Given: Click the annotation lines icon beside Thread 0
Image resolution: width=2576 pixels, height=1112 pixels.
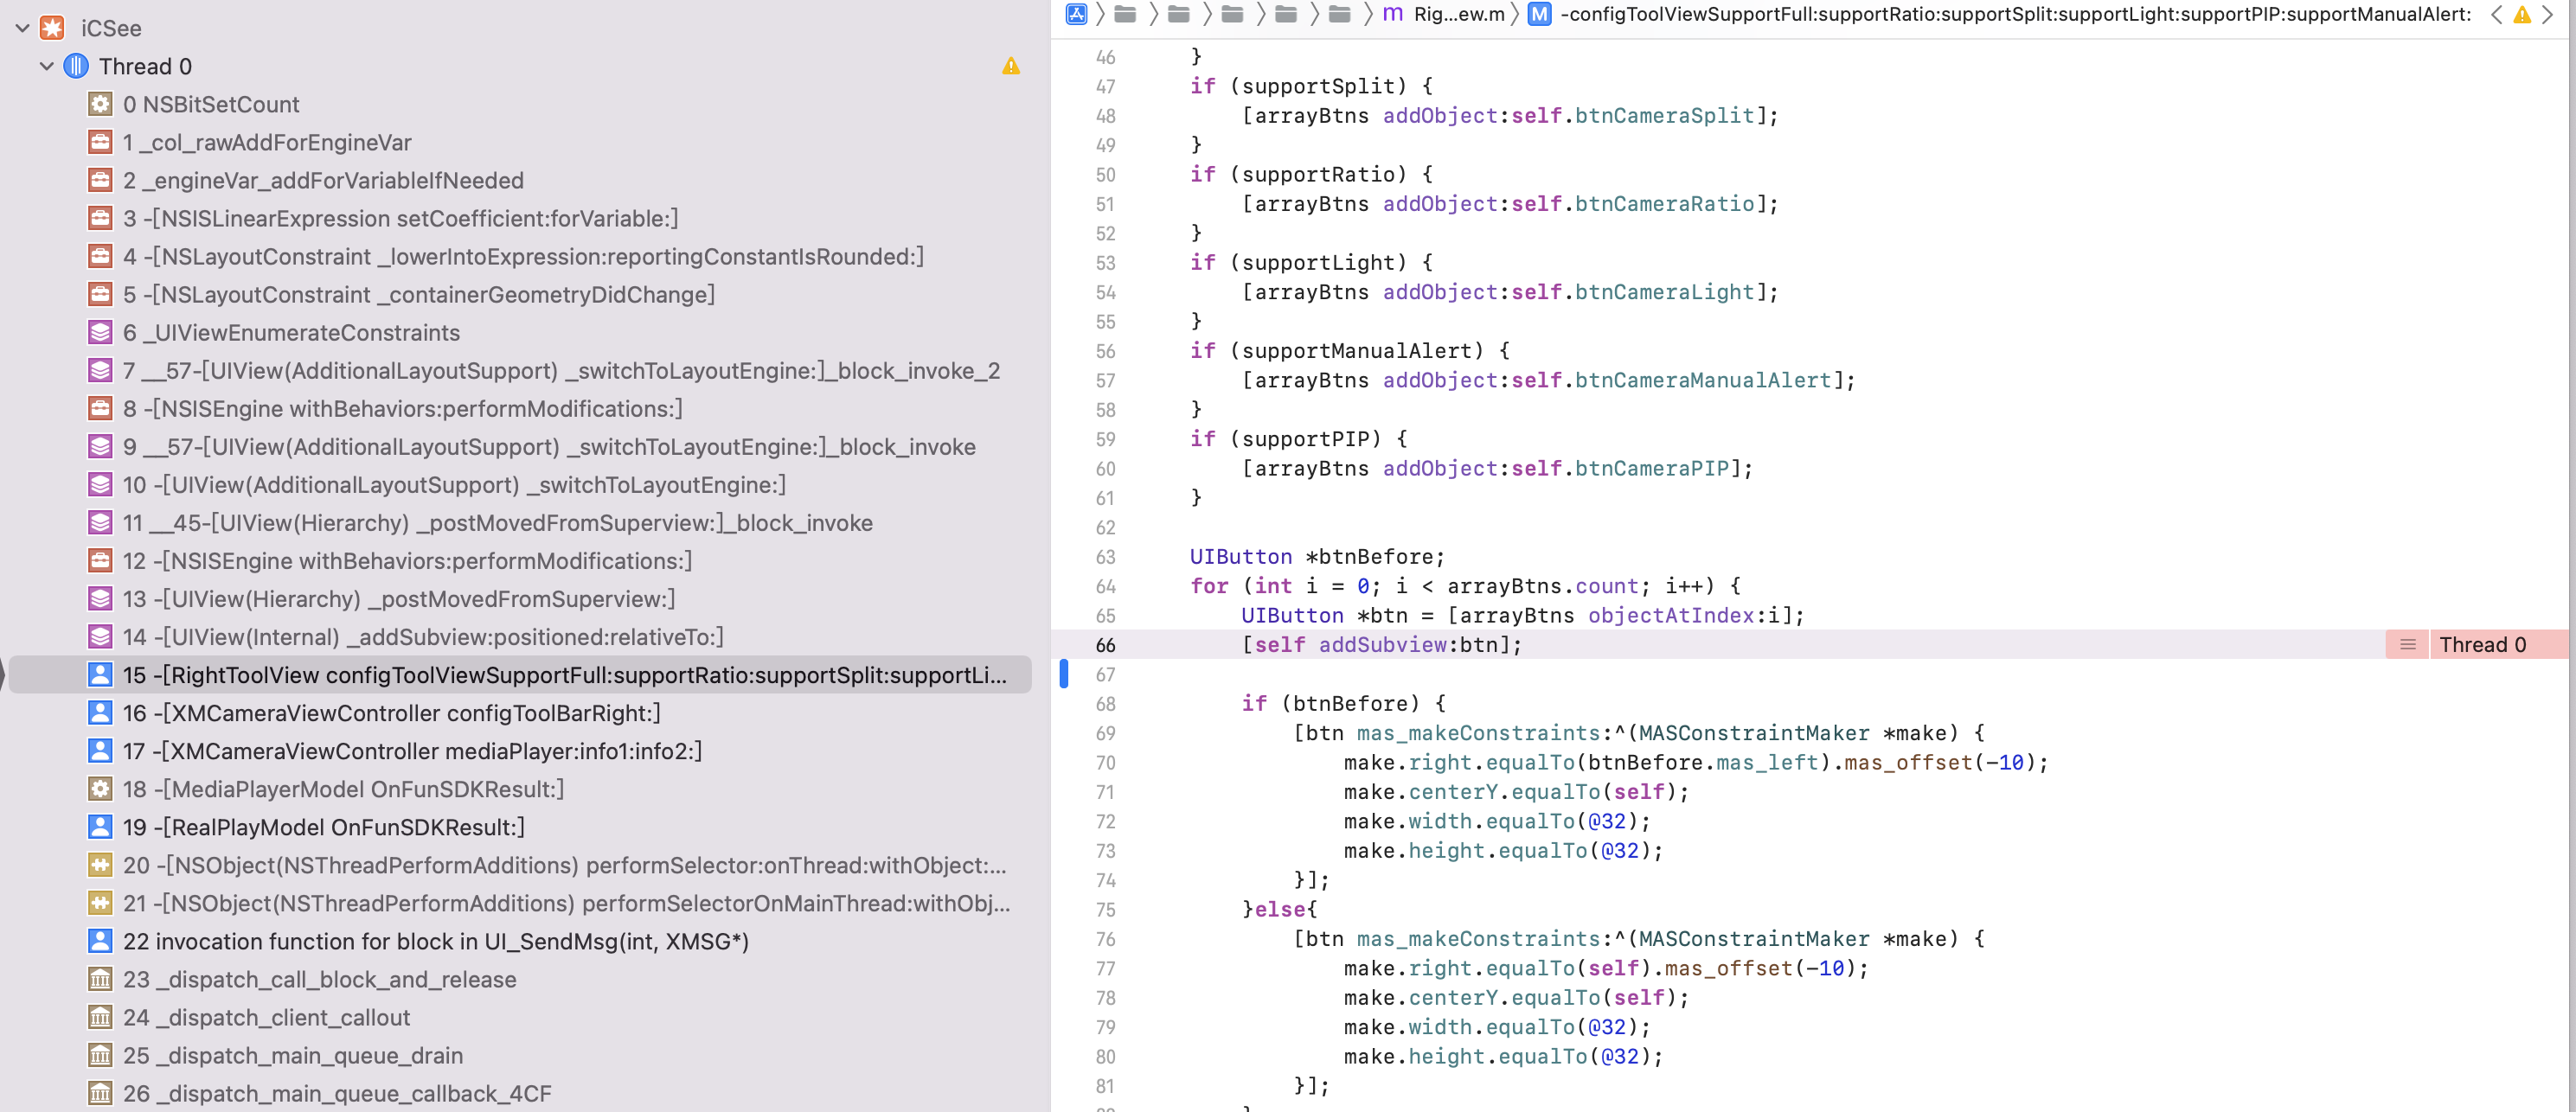Looking at the screenshot, I should point(2407,645).
